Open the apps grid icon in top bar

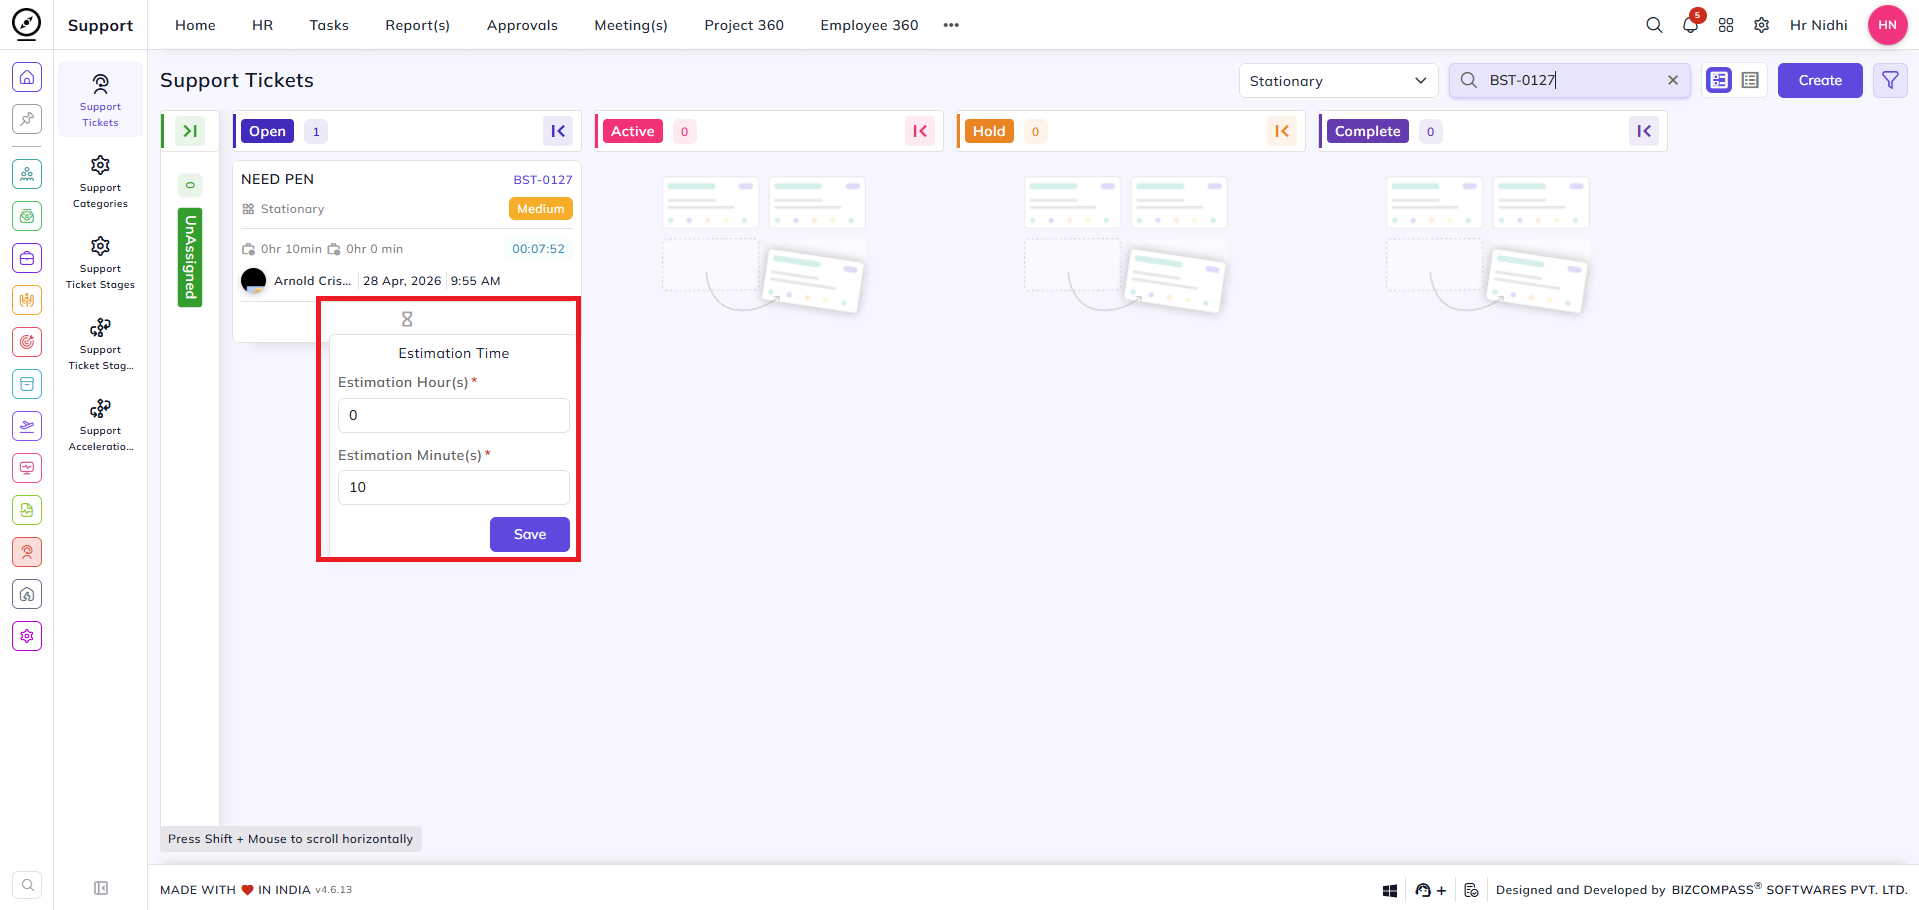coord(1726,25)
